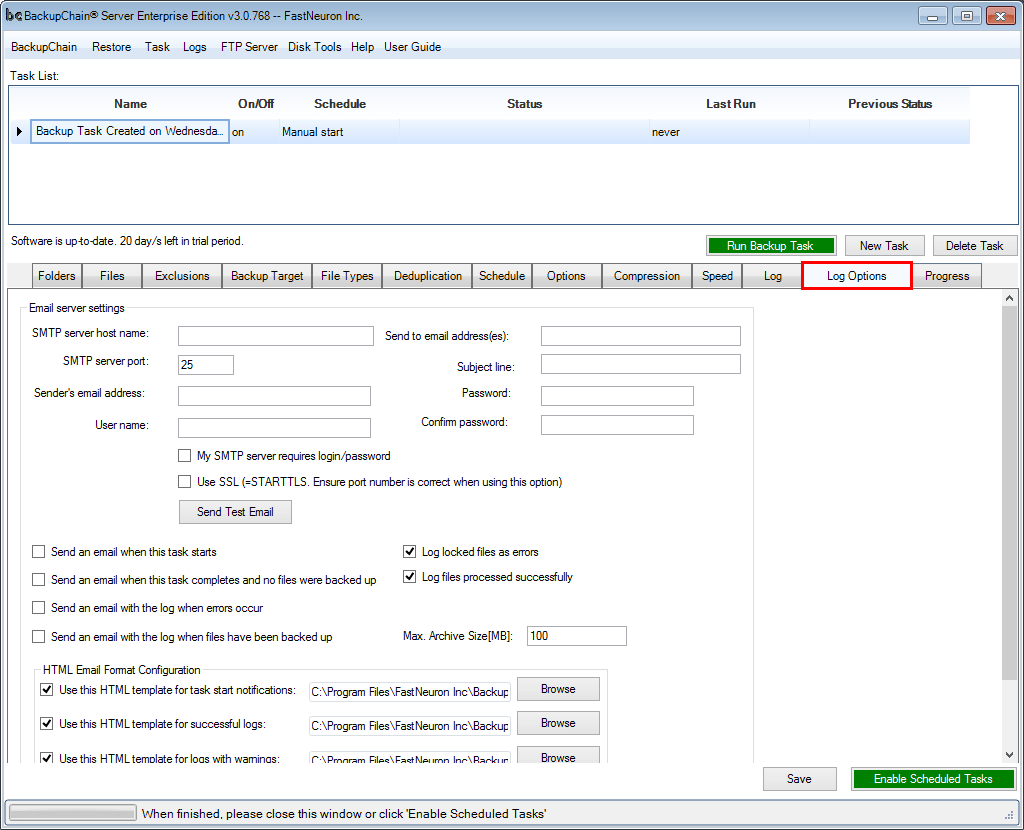Switch to the File Types tab

[x=347, y=276]
